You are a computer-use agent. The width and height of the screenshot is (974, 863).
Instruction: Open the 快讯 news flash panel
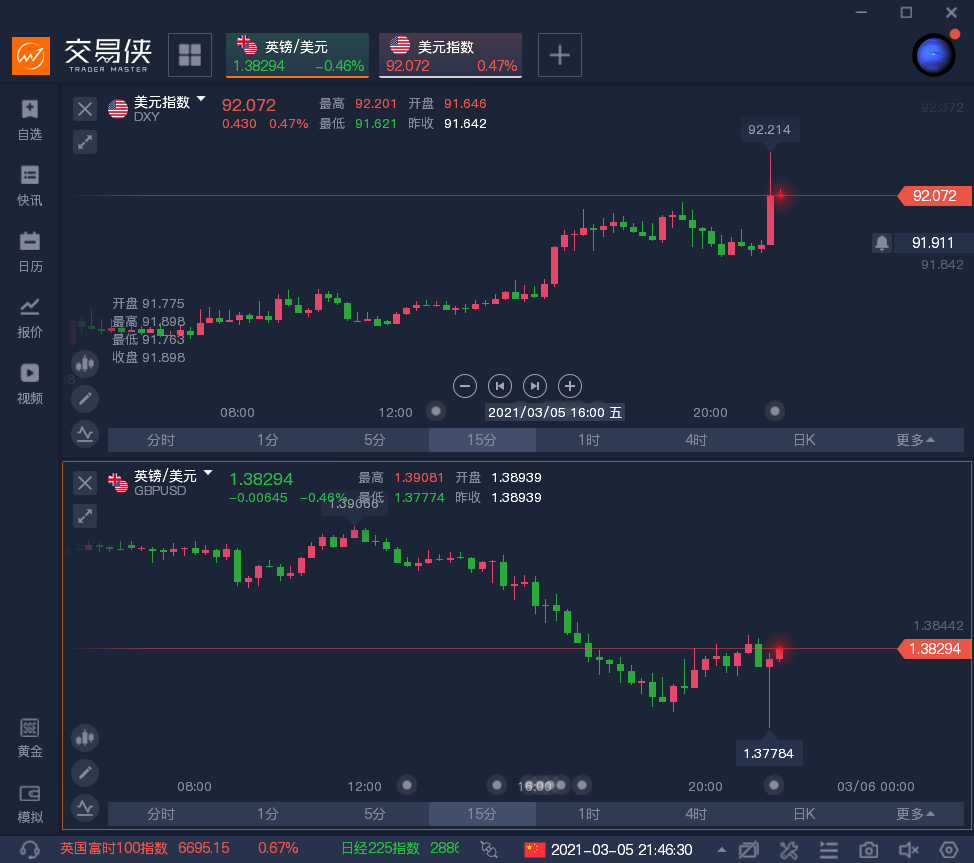point(30,185)
